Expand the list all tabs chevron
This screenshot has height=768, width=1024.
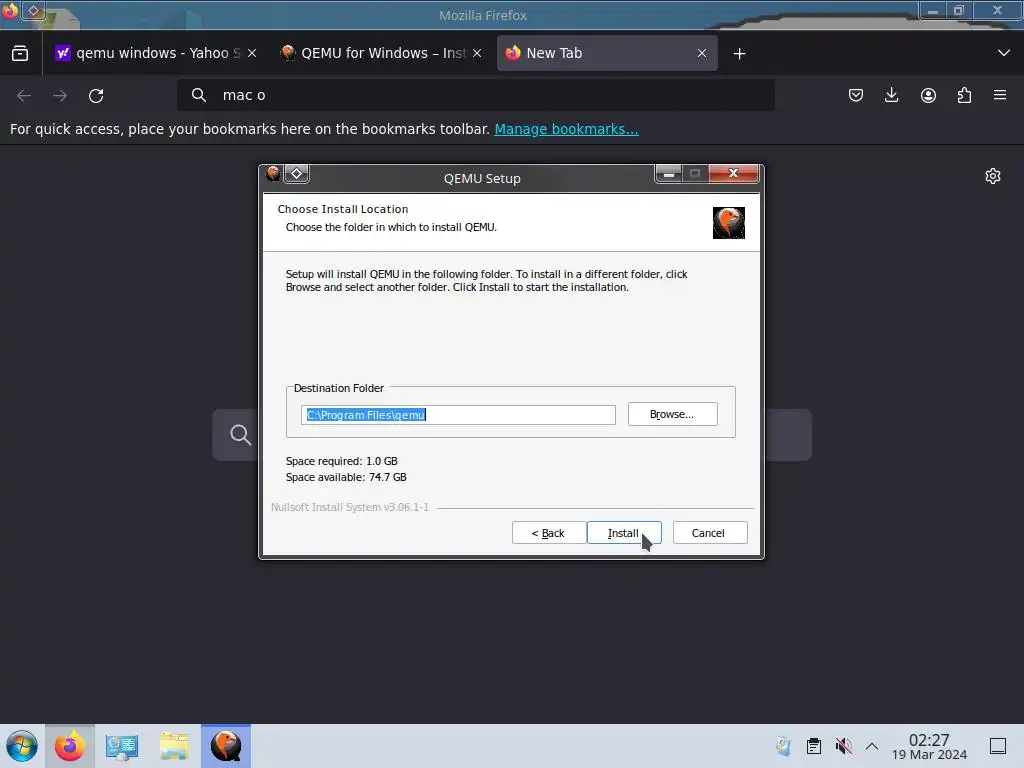[x=1004, y=53]
